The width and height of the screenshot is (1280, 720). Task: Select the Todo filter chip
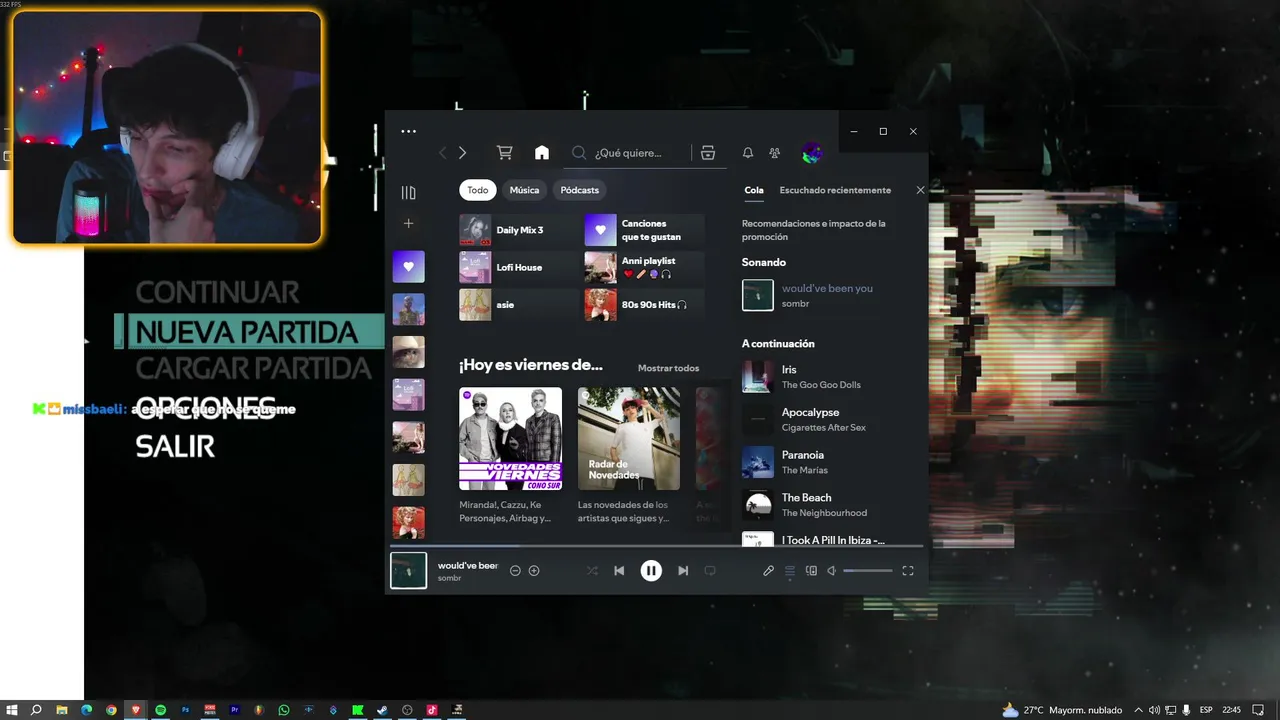[x=478, y=190]
